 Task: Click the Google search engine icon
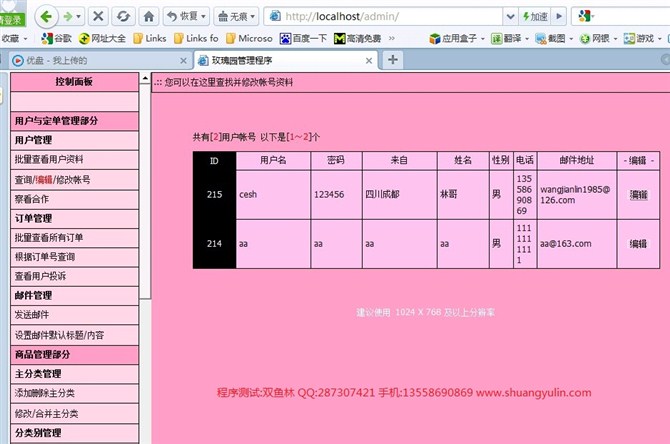(x=584, y=17)
